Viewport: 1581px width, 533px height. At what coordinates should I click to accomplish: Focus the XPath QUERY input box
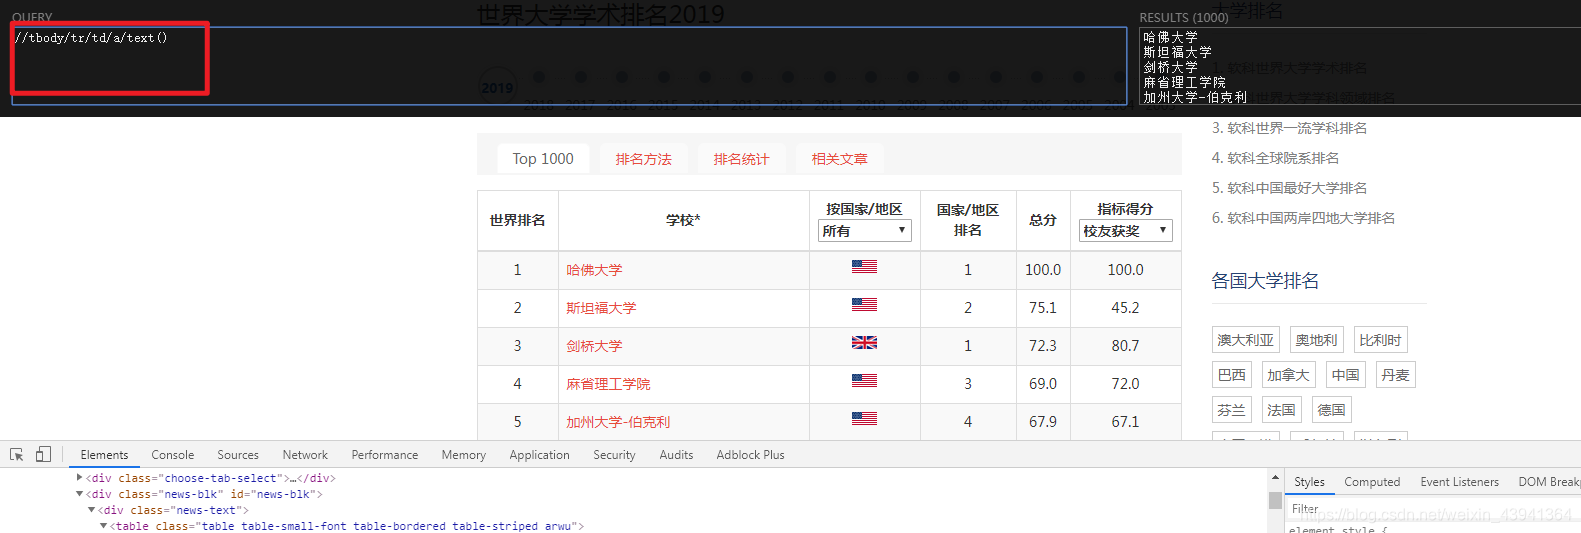pos(569,66)
